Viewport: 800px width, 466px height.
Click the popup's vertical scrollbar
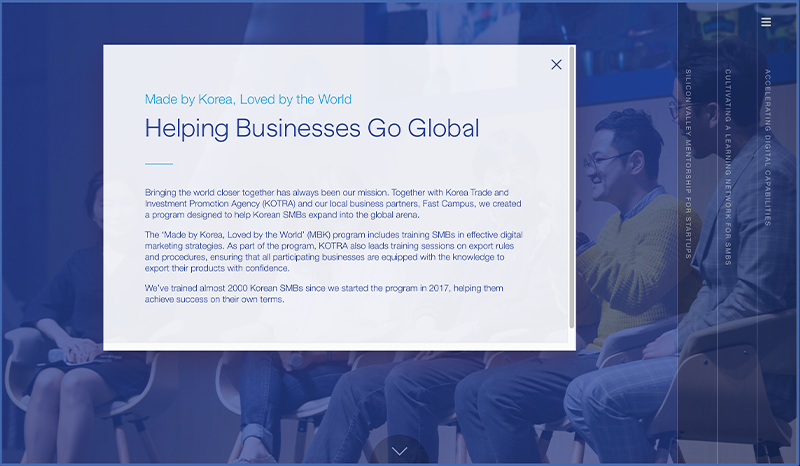coord(571,188)
